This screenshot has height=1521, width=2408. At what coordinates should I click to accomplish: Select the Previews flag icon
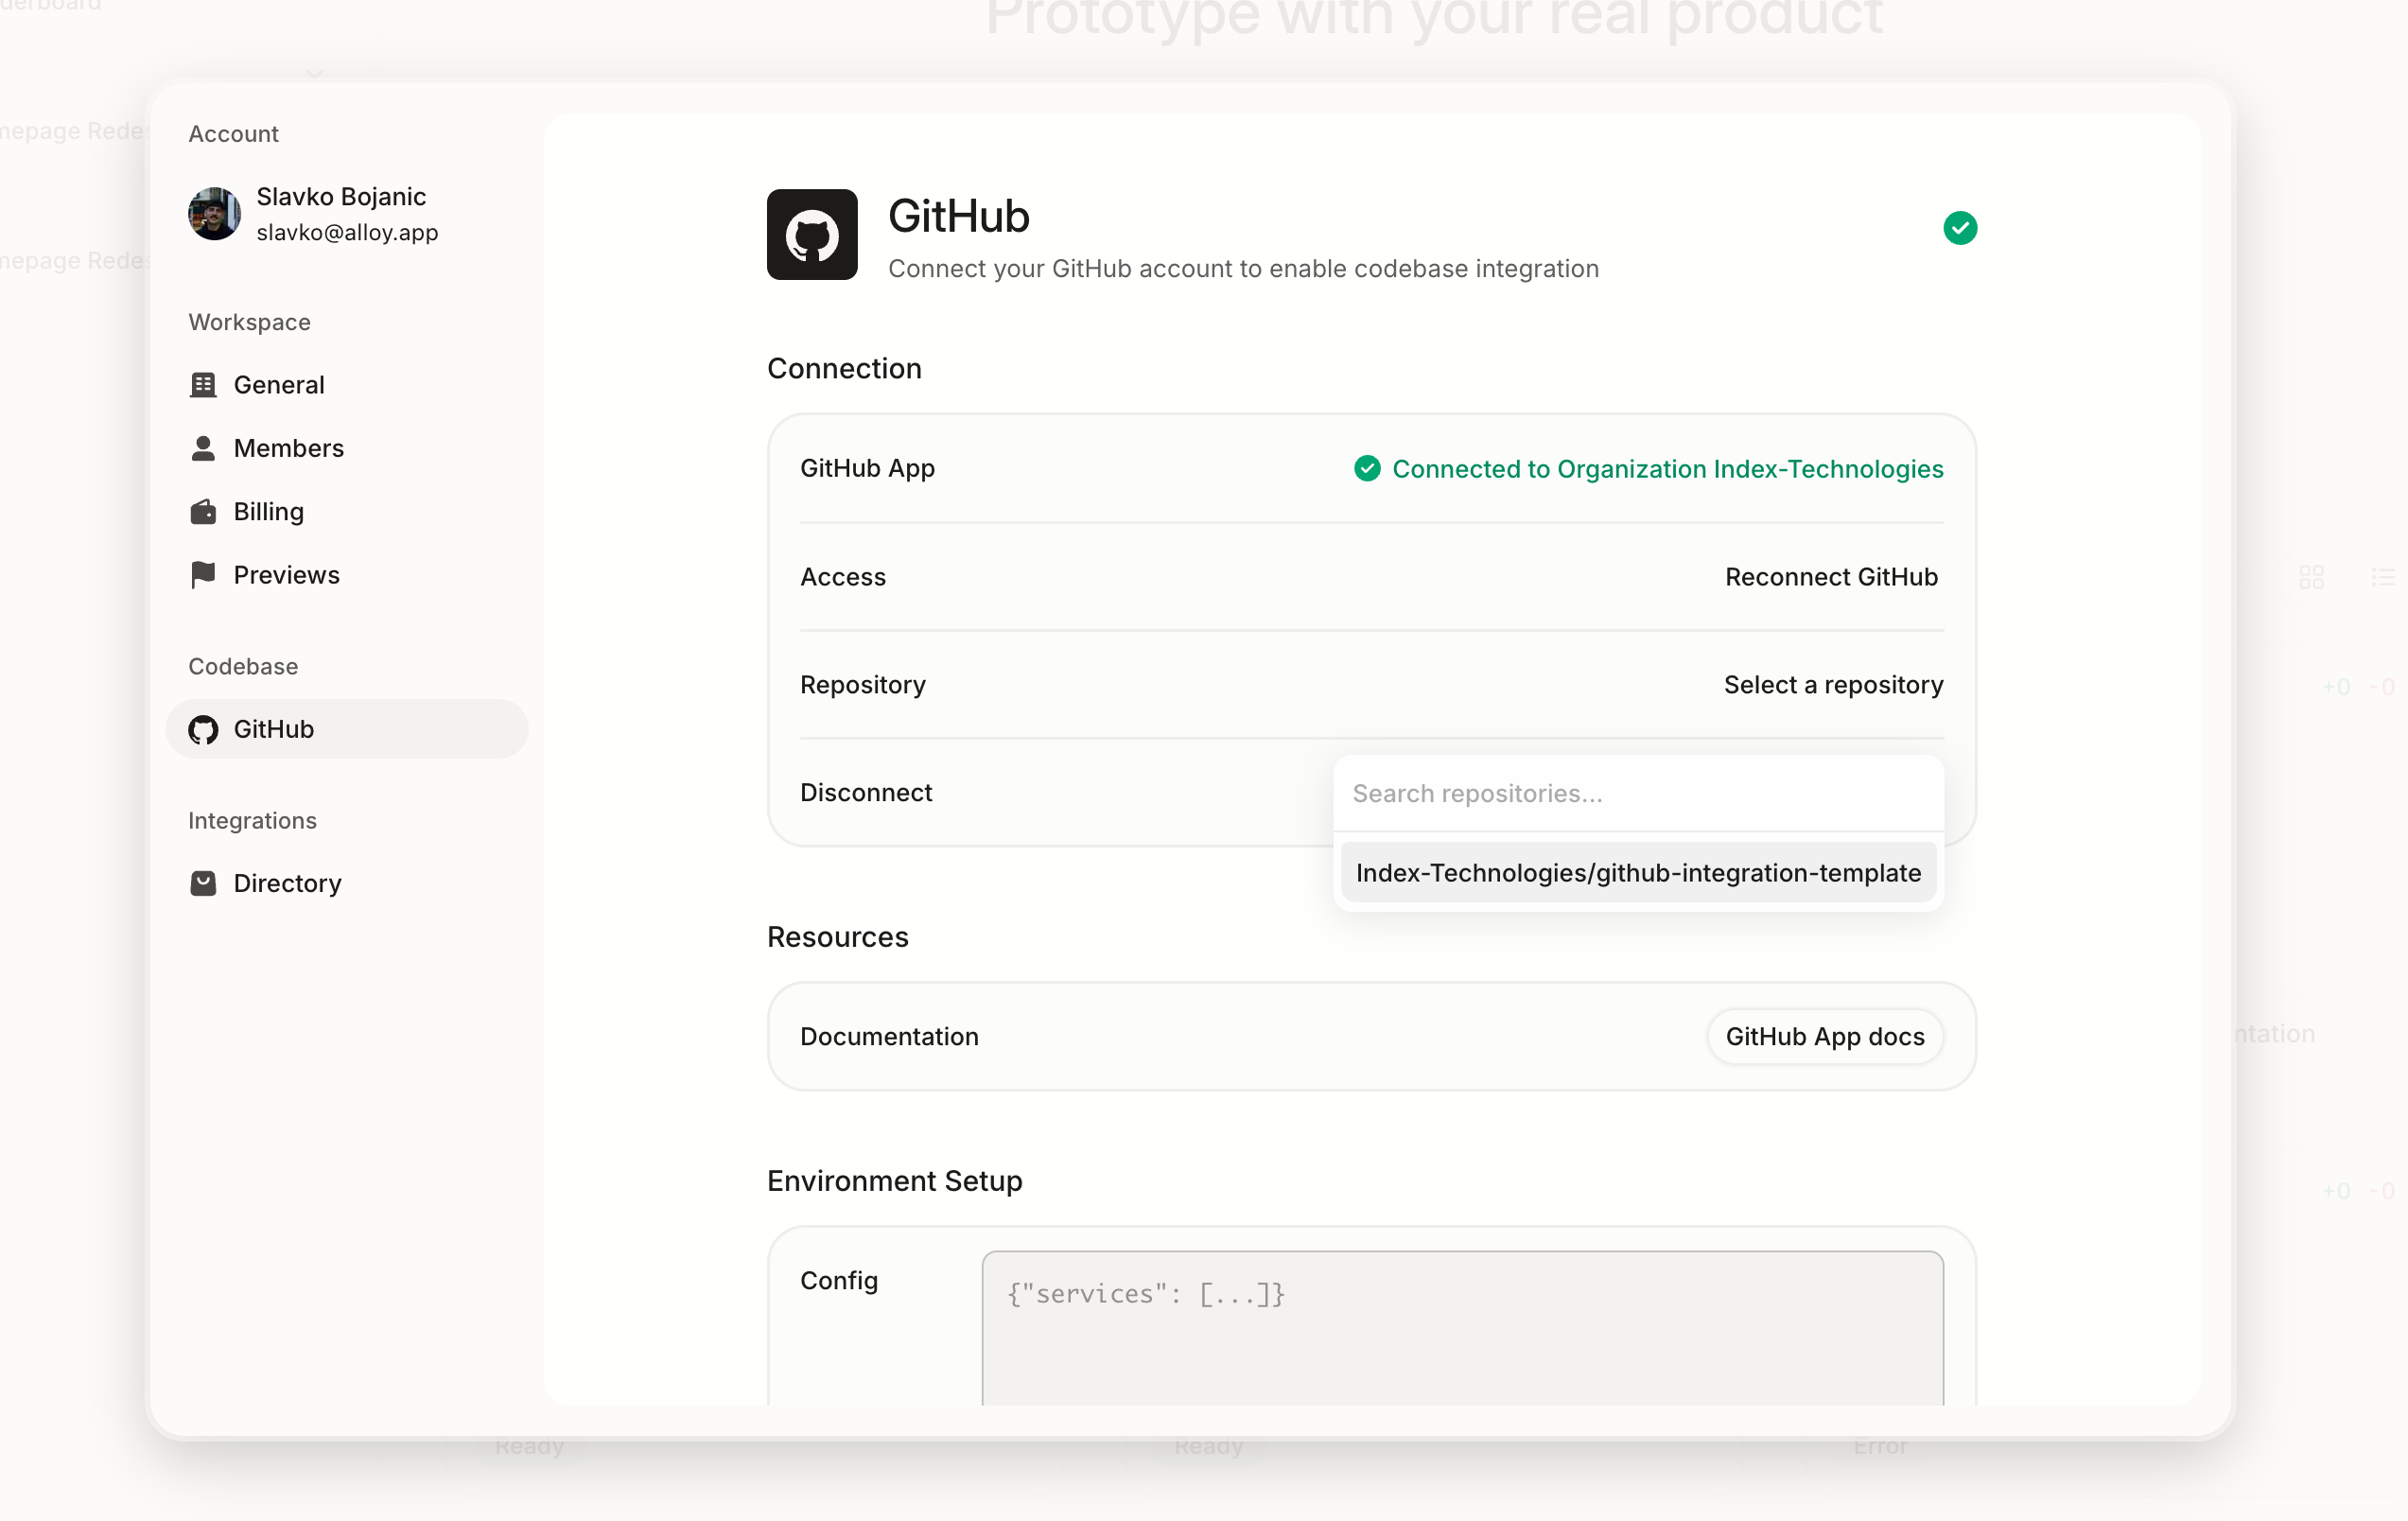203,575
